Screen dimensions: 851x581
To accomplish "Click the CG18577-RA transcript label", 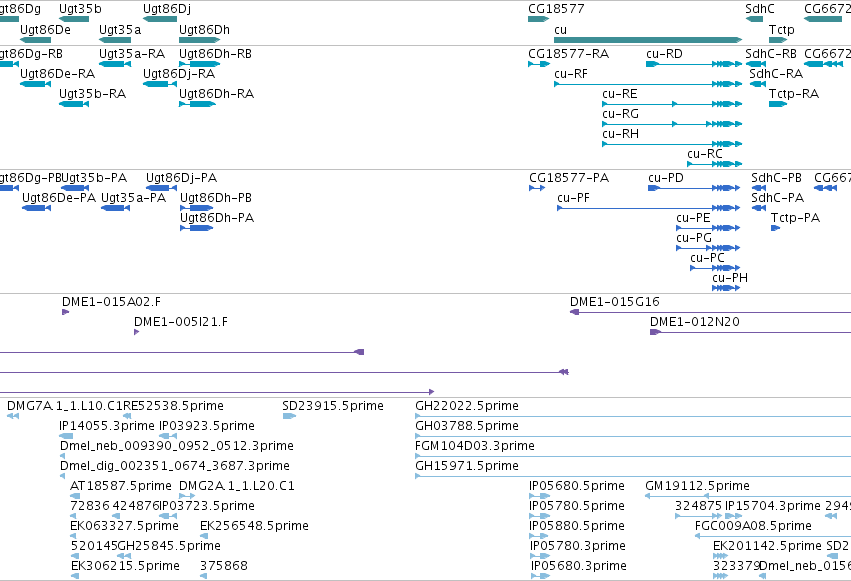I will click(569, 54).
